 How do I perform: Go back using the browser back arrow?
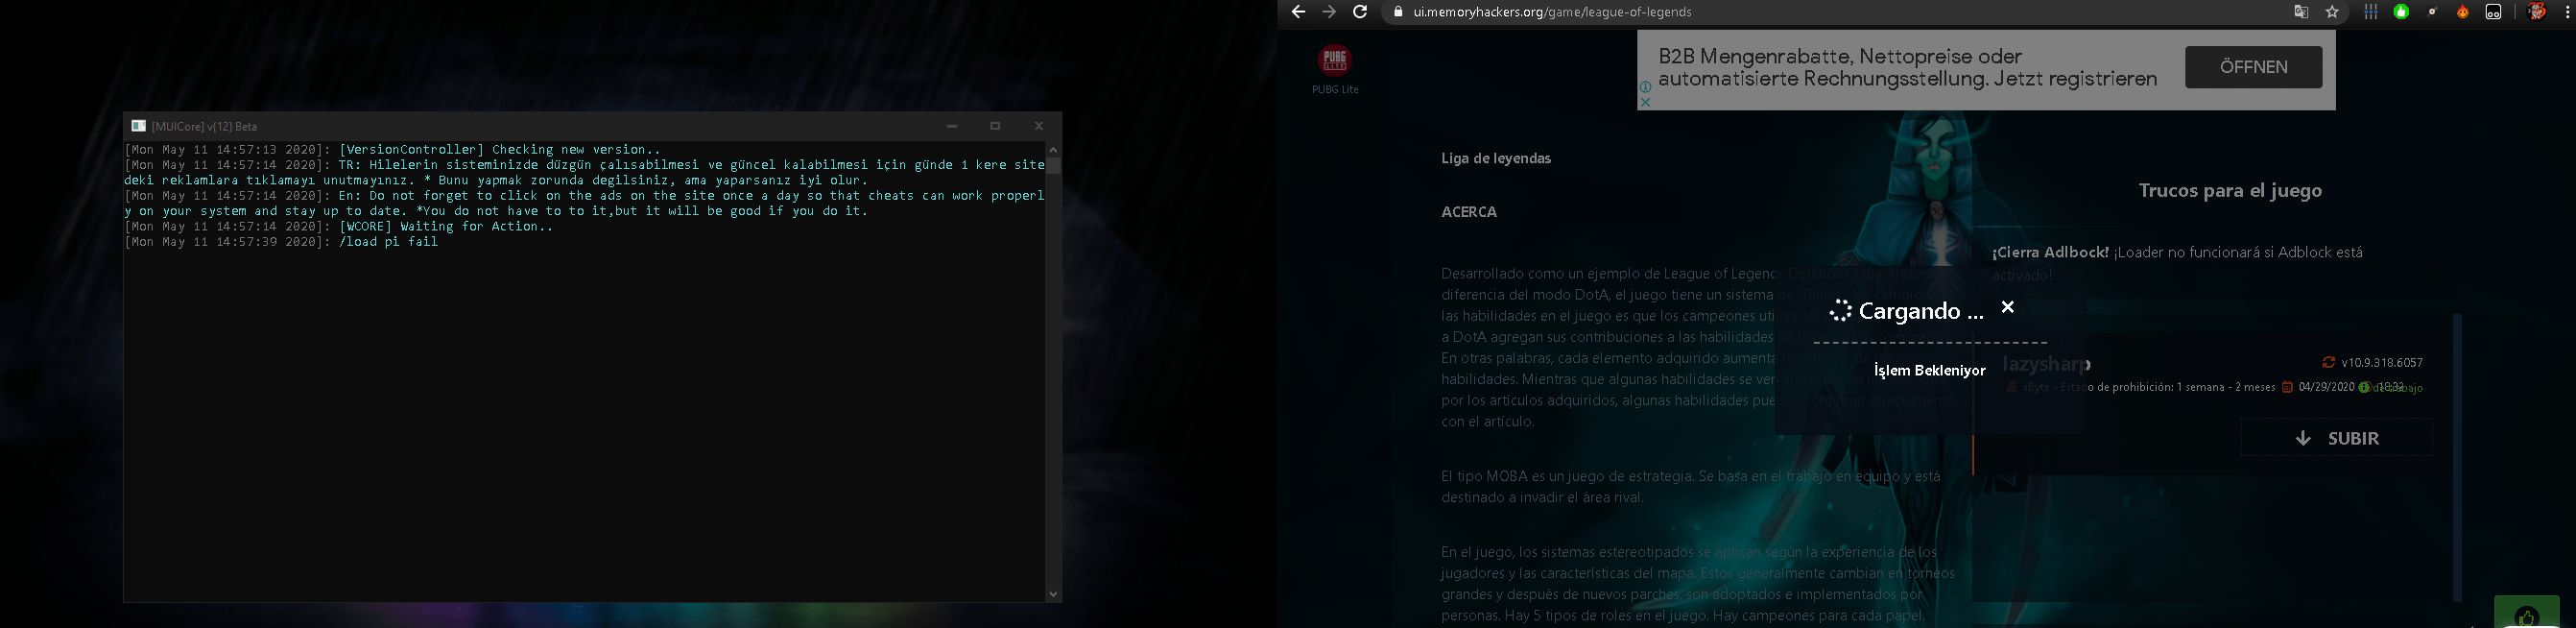point(1298,12)
